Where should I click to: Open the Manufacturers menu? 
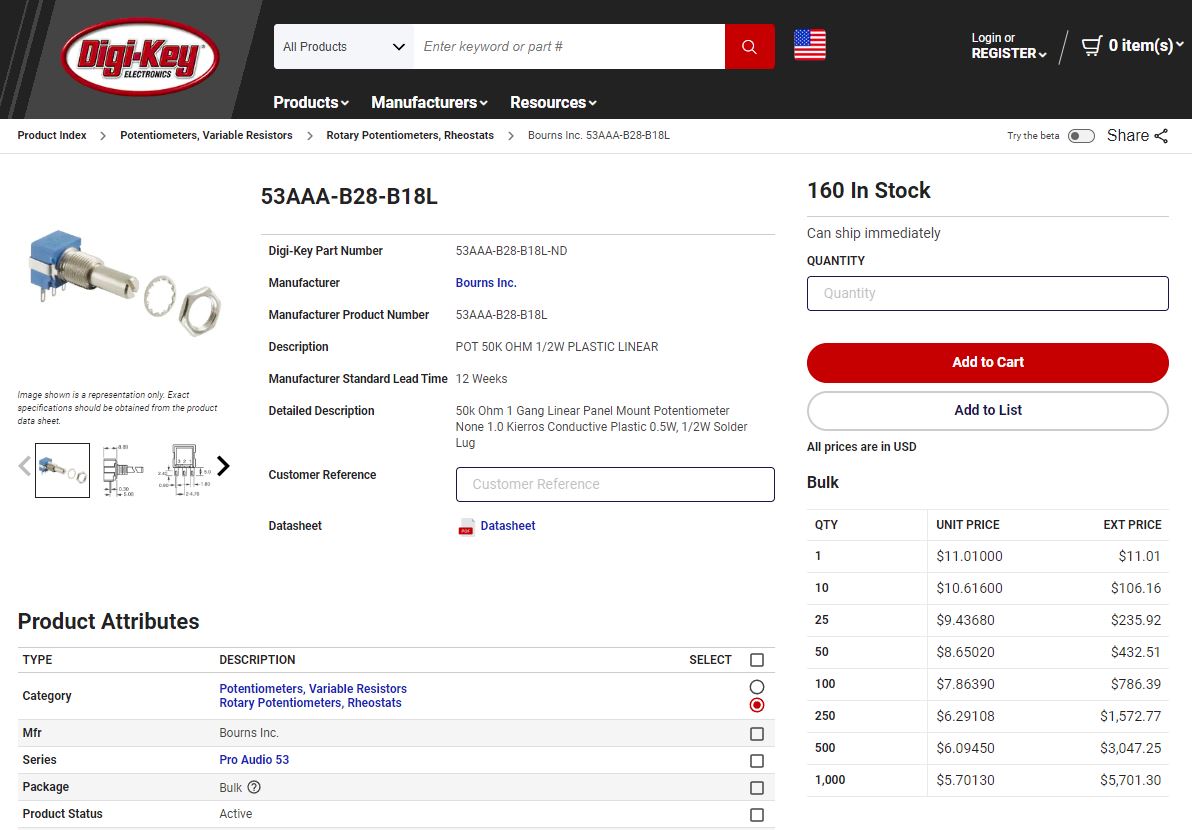coord(429,103)
